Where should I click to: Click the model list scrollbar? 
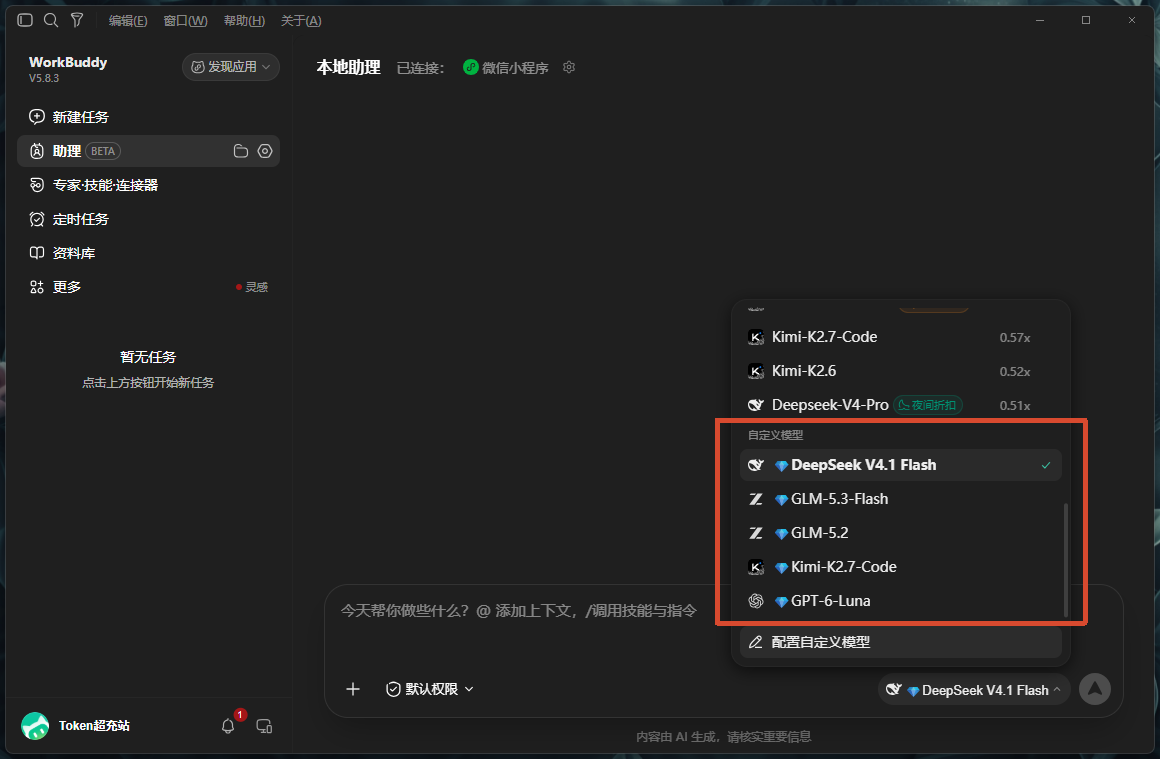tap(1065, 559)
